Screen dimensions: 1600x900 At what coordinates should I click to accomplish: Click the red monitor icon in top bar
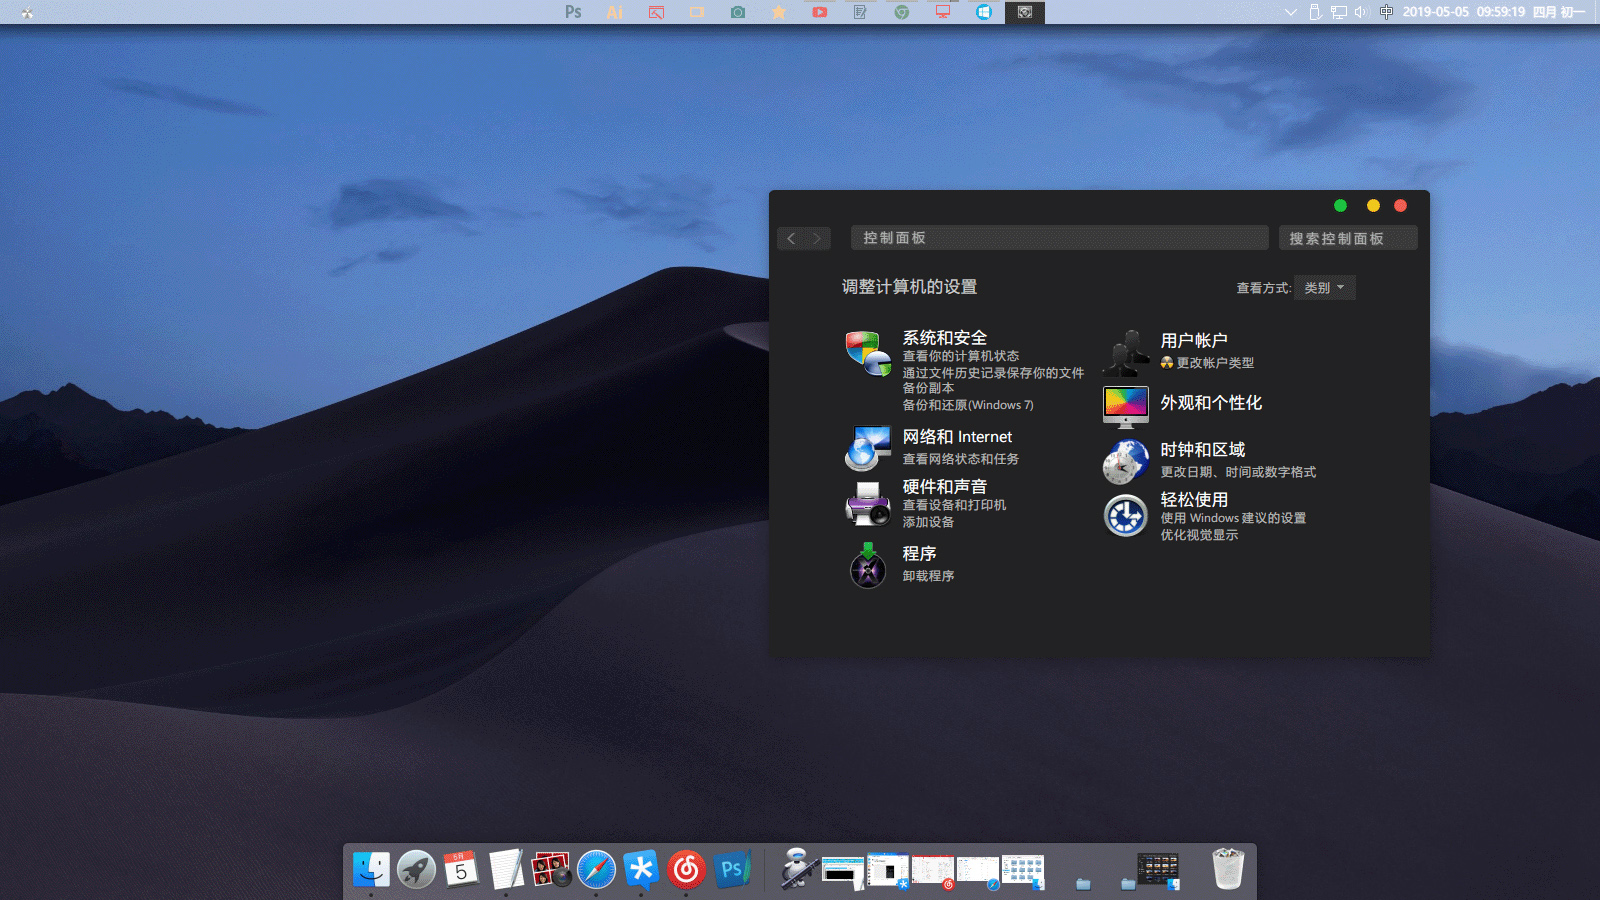tap(943, 12)
